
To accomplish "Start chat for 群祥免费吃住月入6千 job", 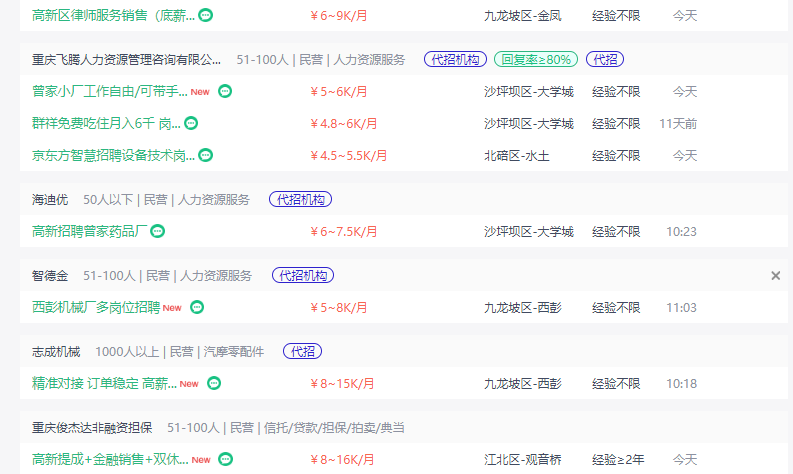I will coord(191,123).
